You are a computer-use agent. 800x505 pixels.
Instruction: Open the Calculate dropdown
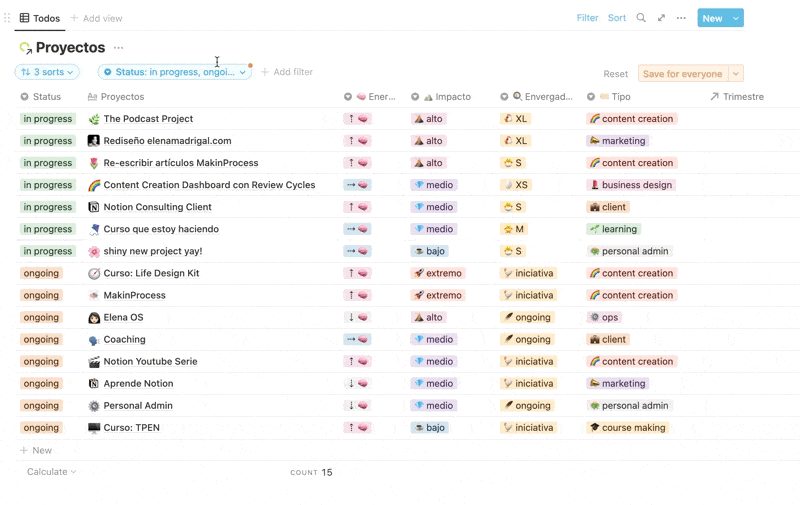click(52, 472)
